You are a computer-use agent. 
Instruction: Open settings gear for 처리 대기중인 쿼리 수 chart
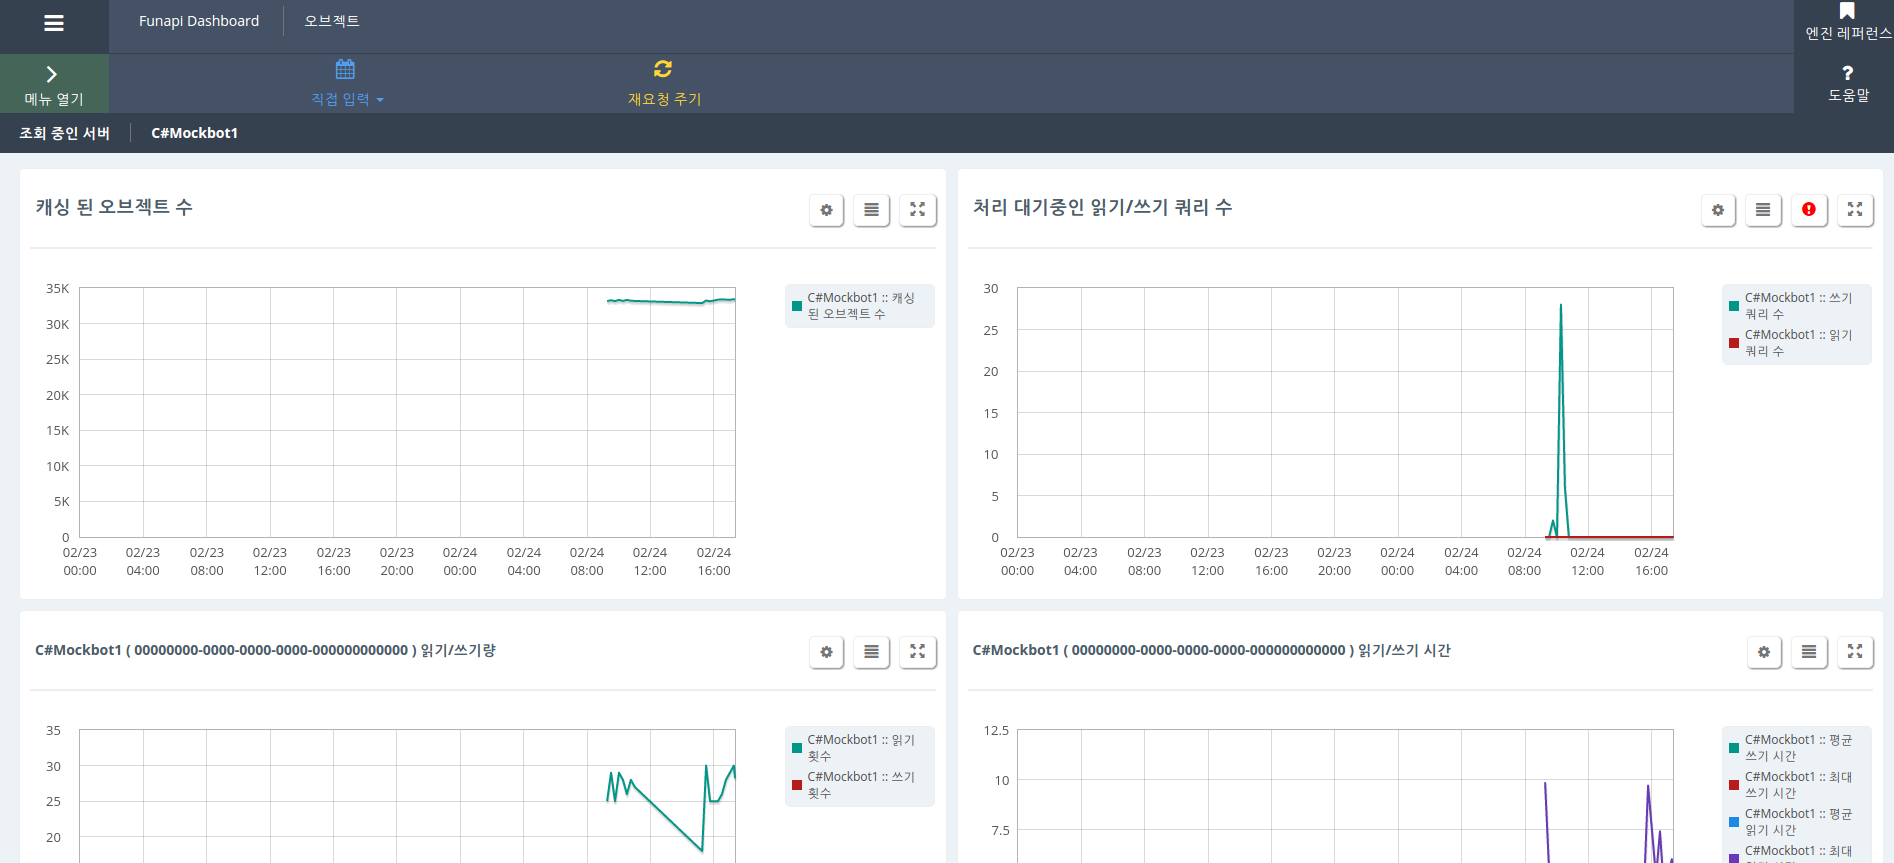[x=1718, y=210]
